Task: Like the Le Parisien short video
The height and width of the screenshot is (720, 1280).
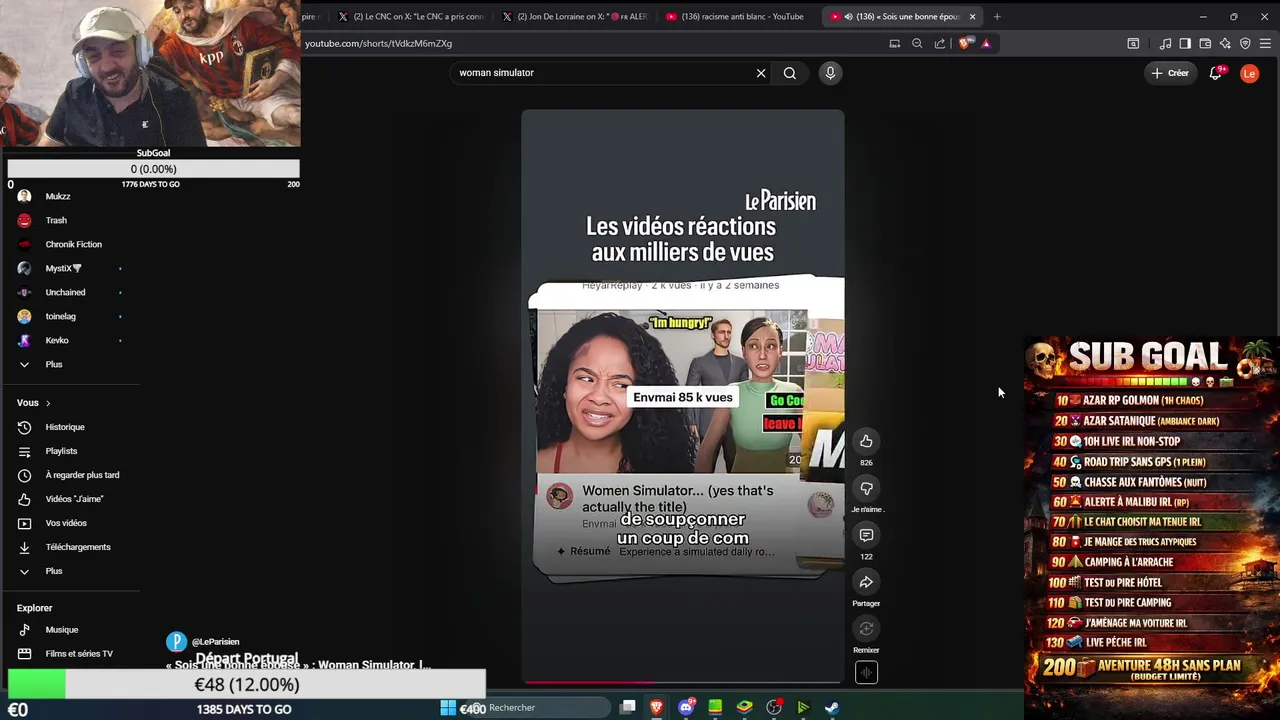Action: pos(866,441)
